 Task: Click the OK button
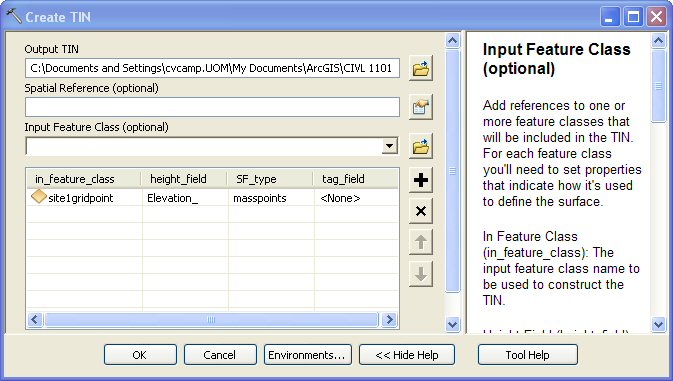click(x=140, y=355)
